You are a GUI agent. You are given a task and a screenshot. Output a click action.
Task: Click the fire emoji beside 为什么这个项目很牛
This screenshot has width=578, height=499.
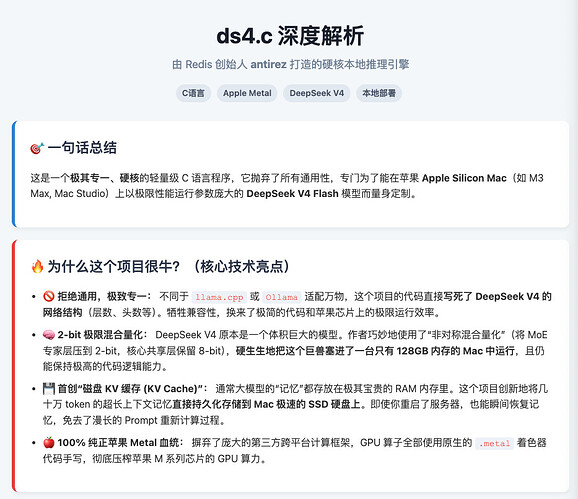coord(37,266)
